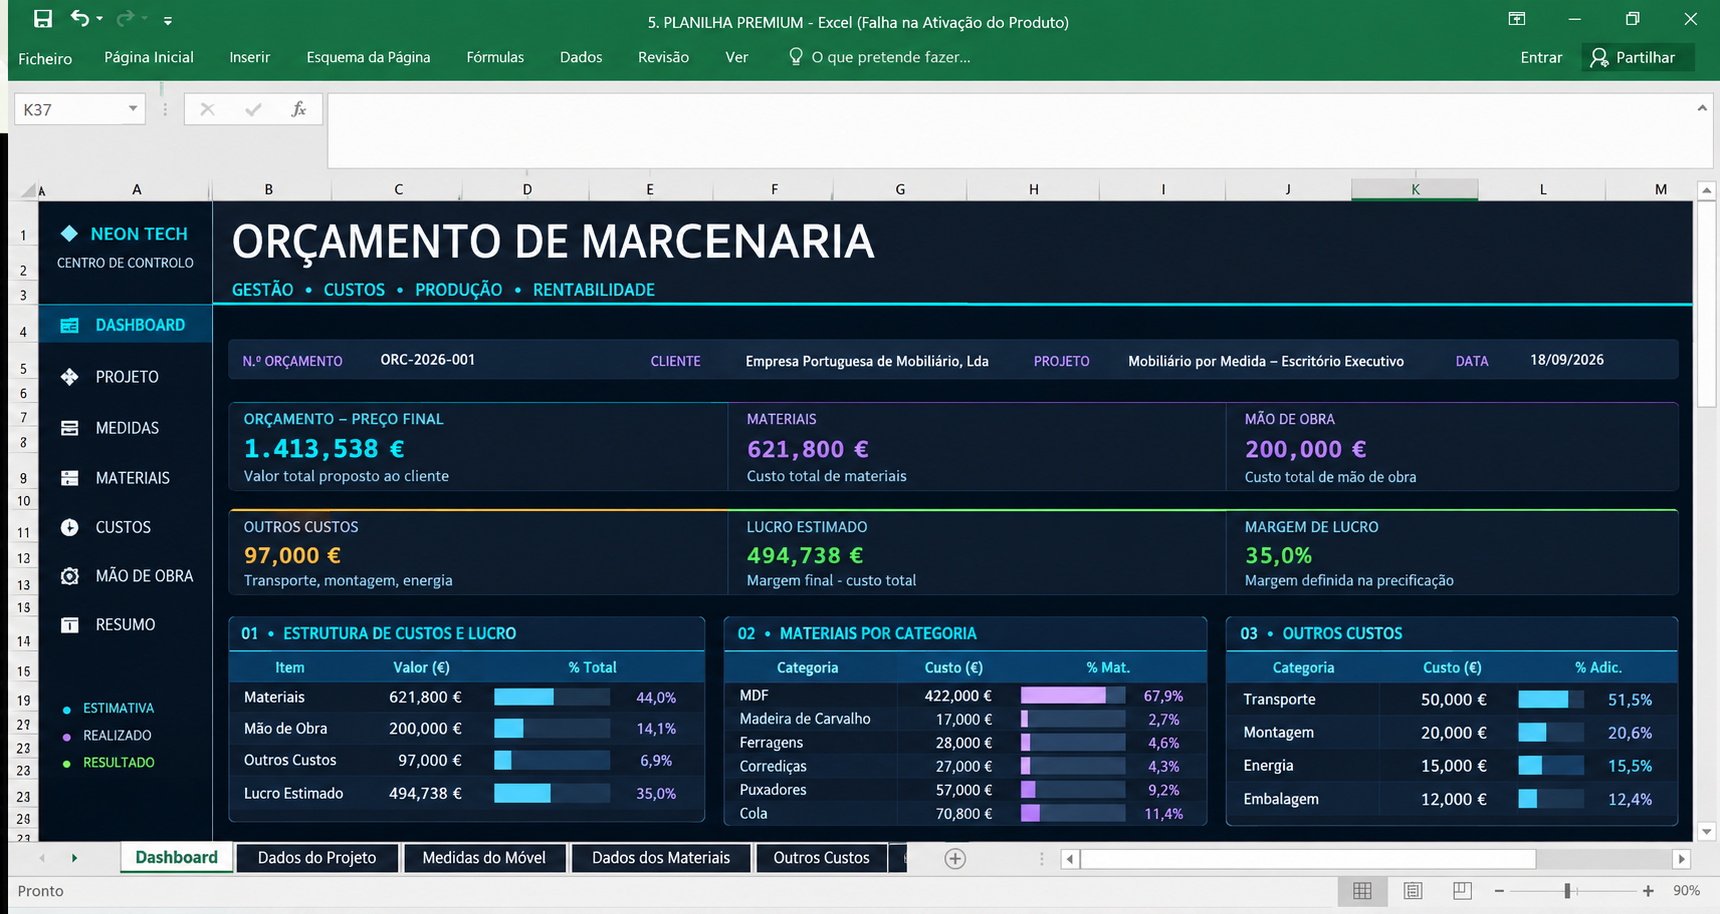1720x914 pixels.
Task: Open the Insert Function fx dialog
Action: [298, 109]
